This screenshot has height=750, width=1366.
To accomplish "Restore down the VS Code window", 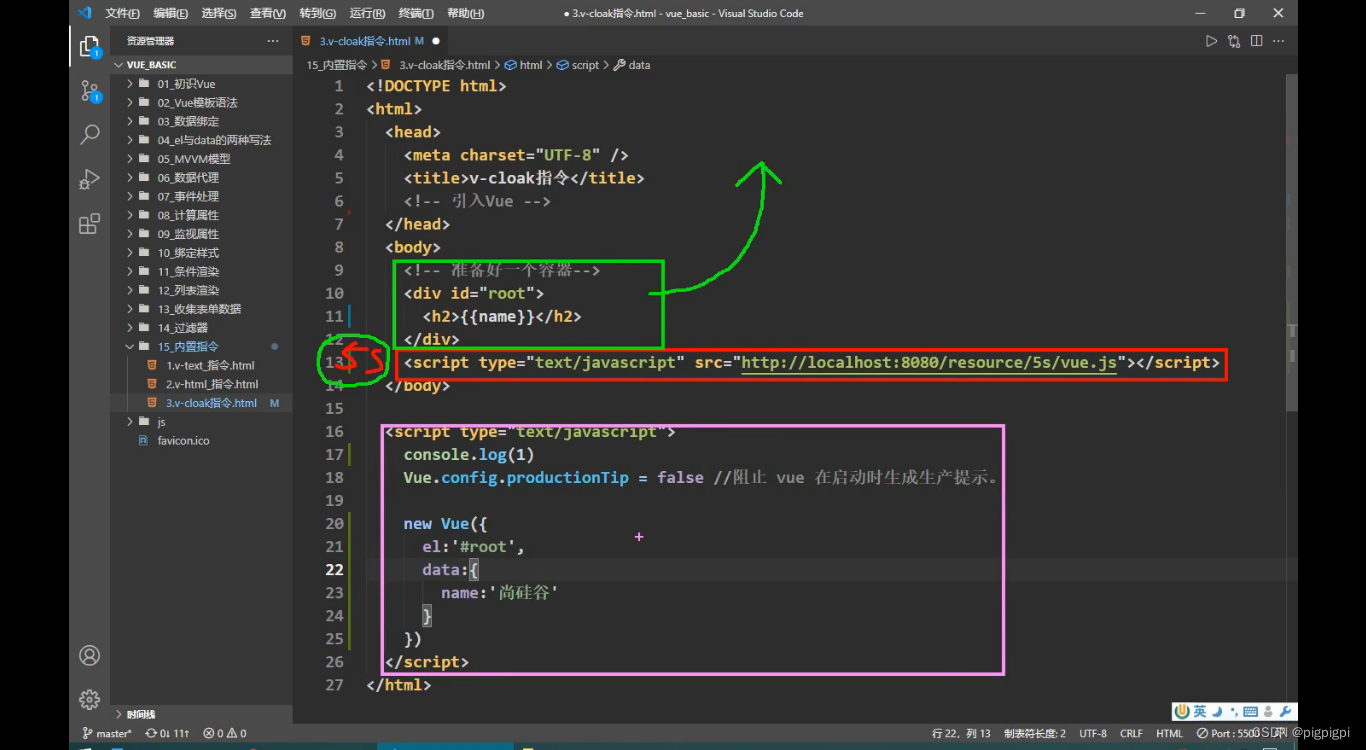I will coord(1239,13).
